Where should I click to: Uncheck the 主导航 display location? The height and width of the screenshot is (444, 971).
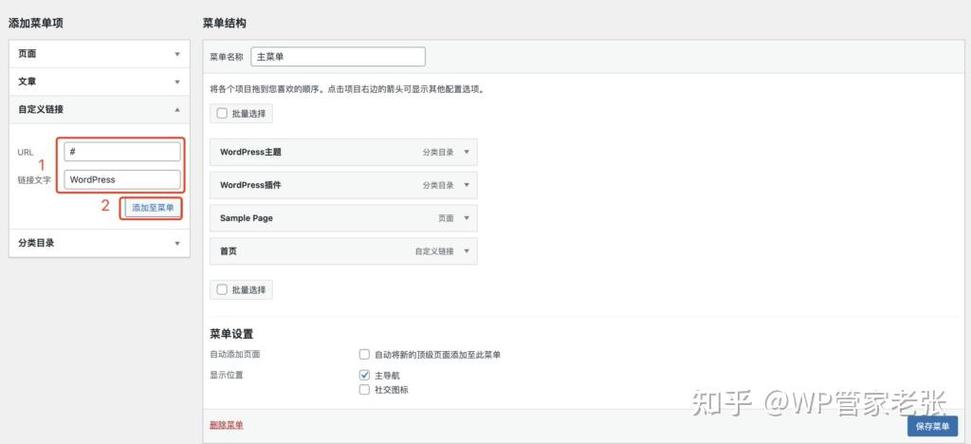click(x=364, y=375)
